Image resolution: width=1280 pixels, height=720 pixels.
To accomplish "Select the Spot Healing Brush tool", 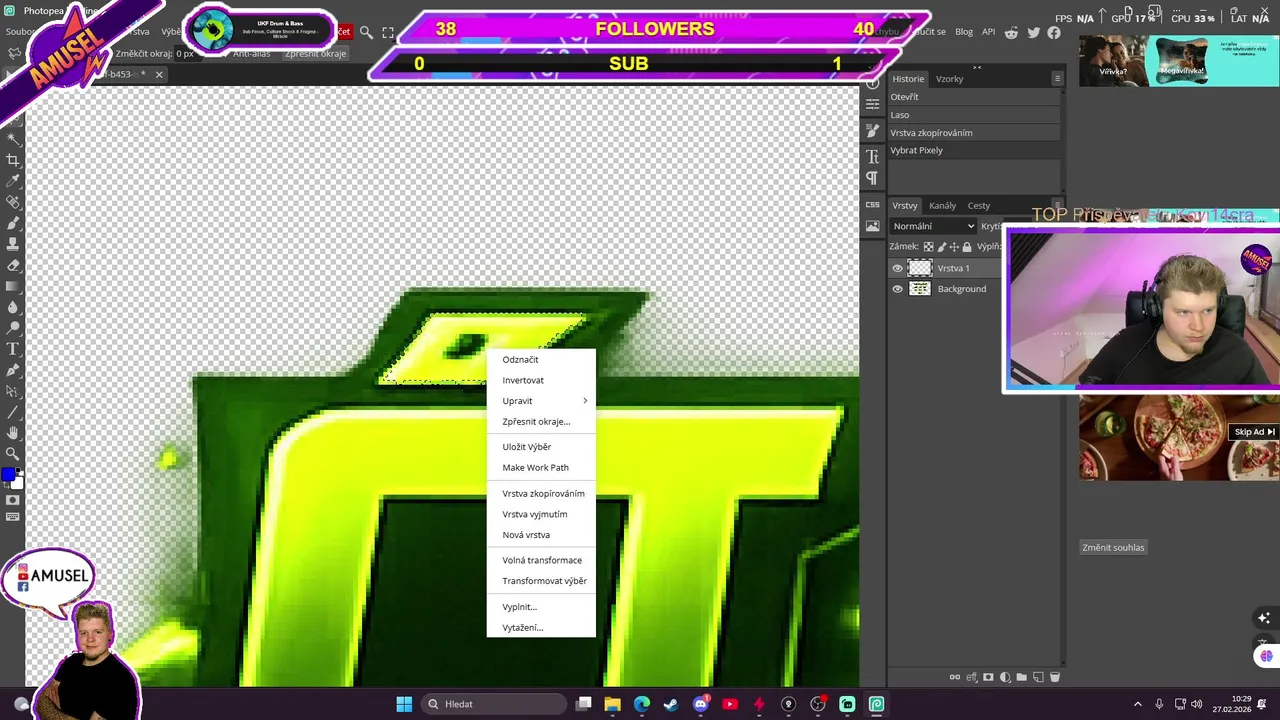I will [13, 202].
